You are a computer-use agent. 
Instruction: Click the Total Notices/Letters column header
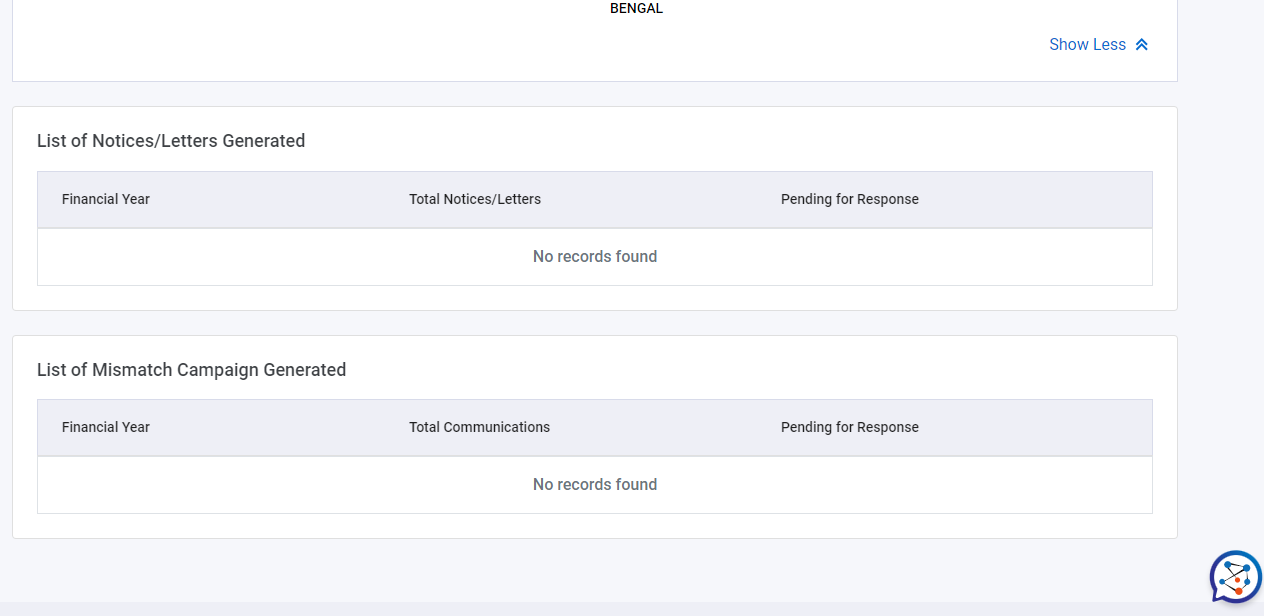point(475,199)
